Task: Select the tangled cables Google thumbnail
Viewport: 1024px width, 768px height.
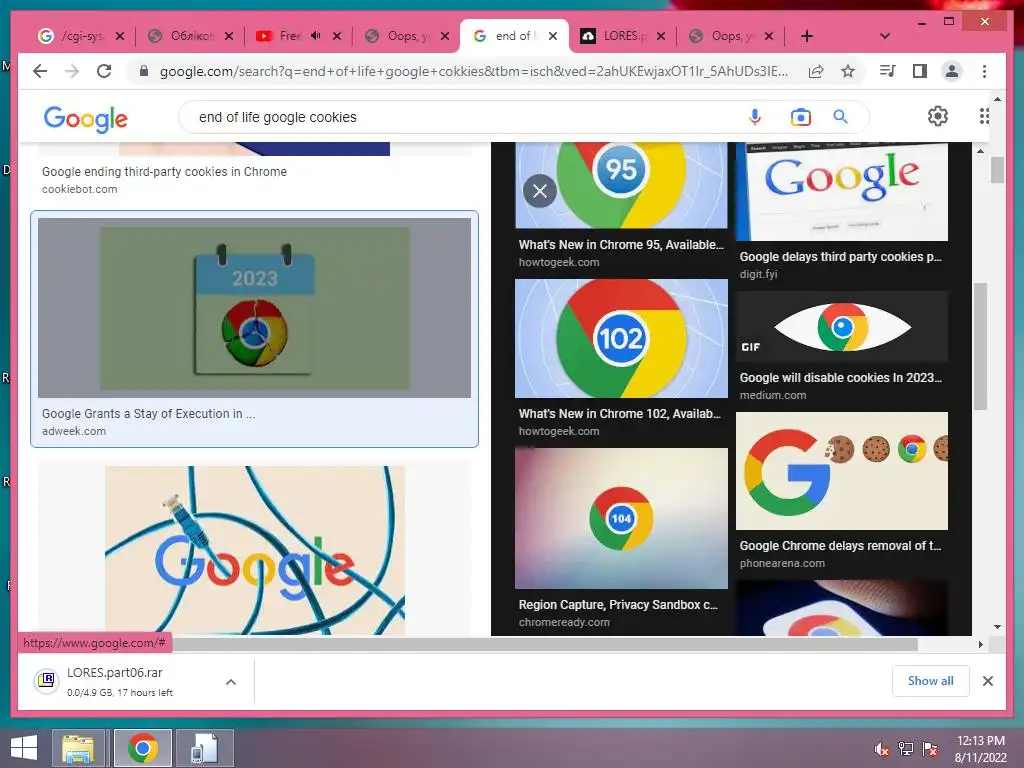Action: 255,550
